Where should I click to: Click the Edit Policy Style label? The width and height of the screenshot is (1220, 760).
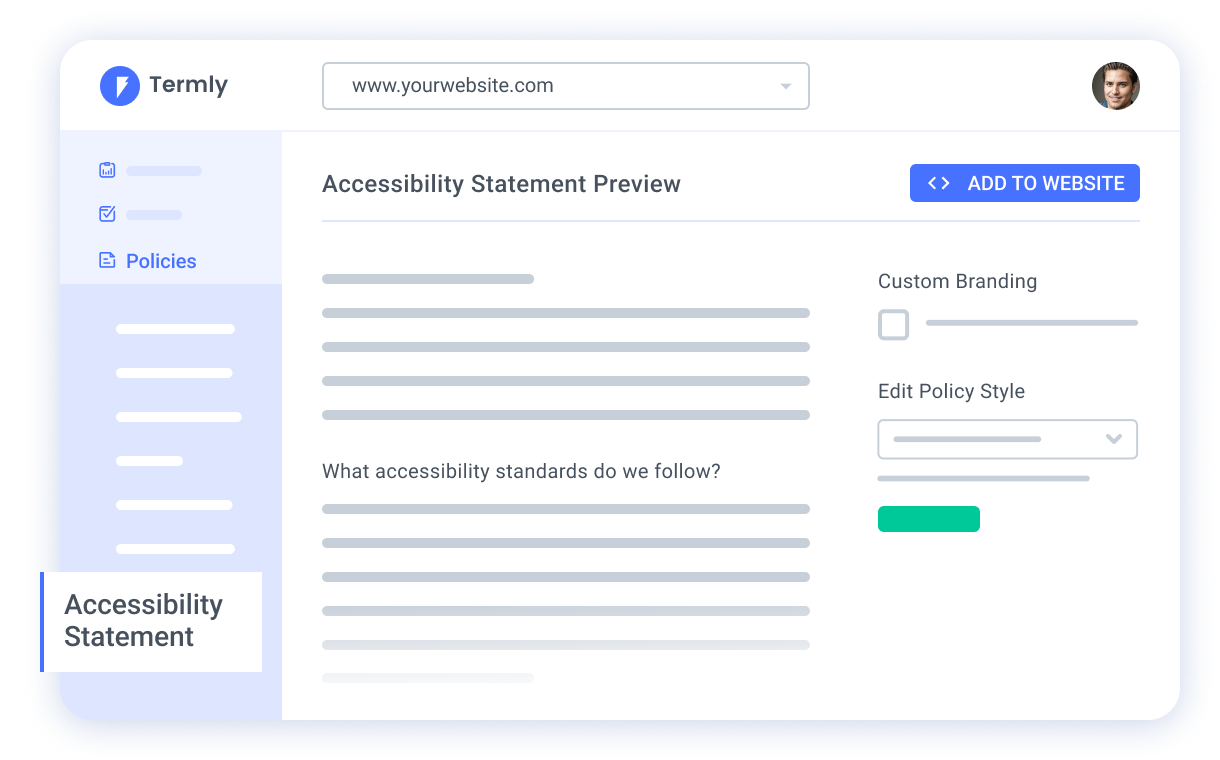click(951, 391)
